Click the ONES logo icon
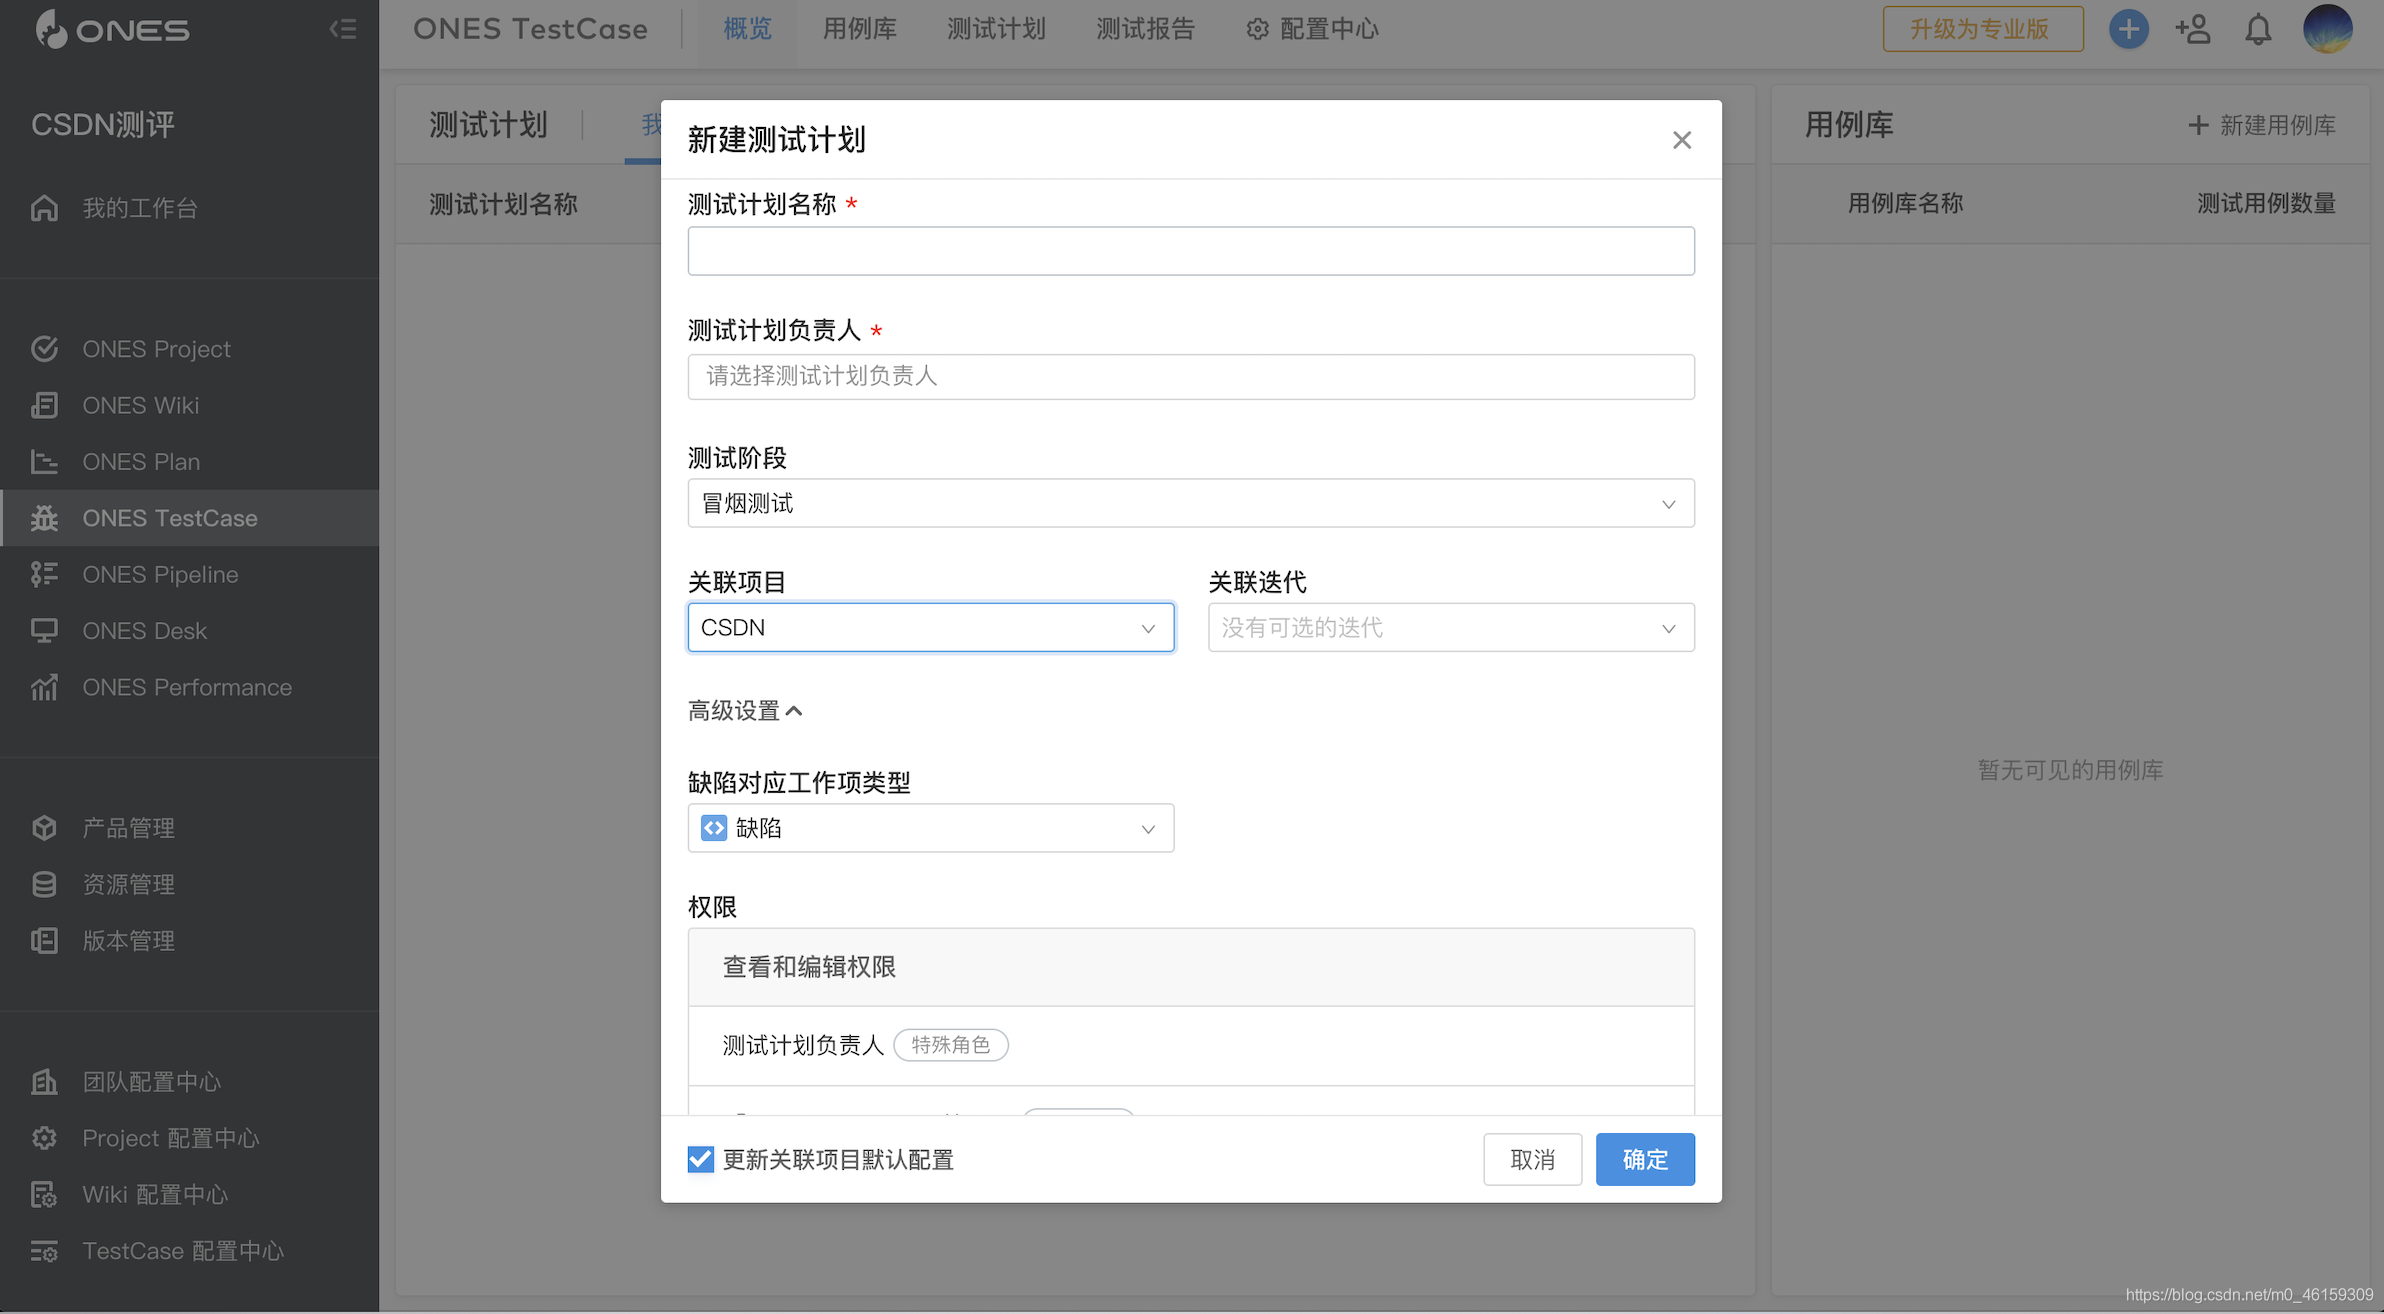The height and width of the screenshot is (1314, 2384). pos(51,29)
